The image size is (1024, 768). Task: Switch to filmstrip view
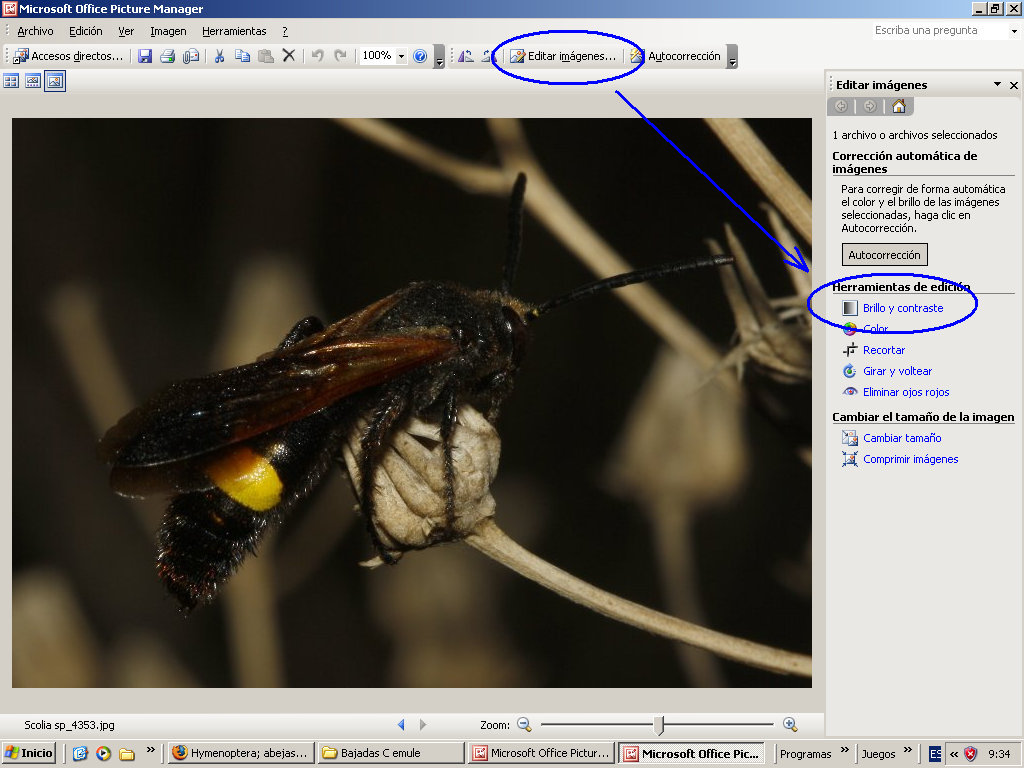click(33, 82)
